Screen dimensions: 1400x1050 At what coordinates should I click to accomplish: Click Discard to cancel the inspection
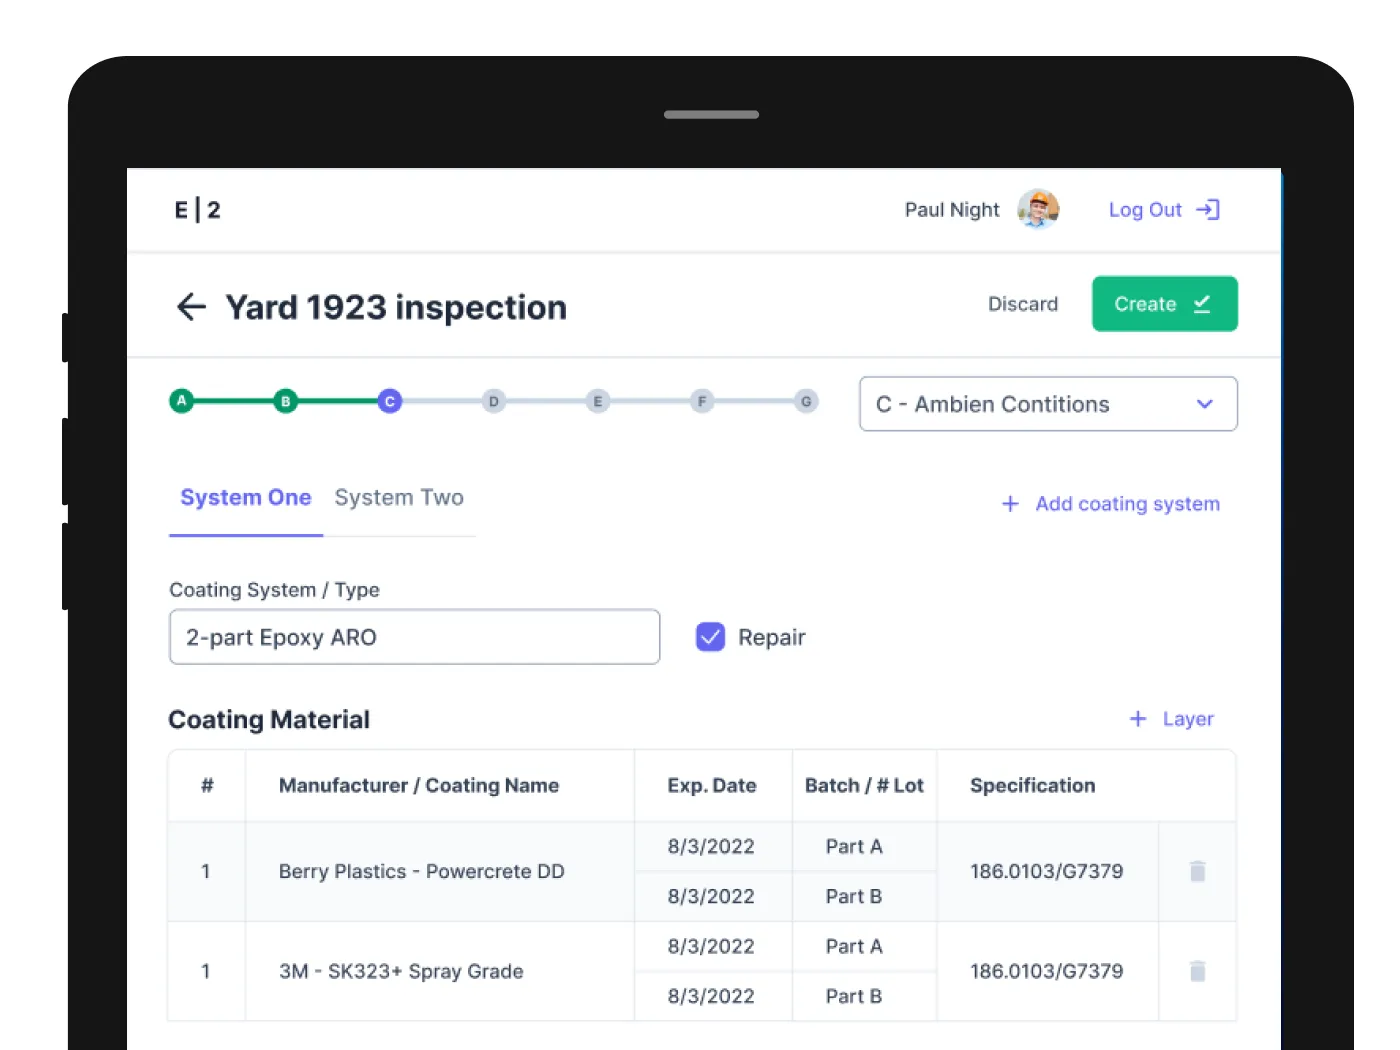click(x=1022, y=304)
